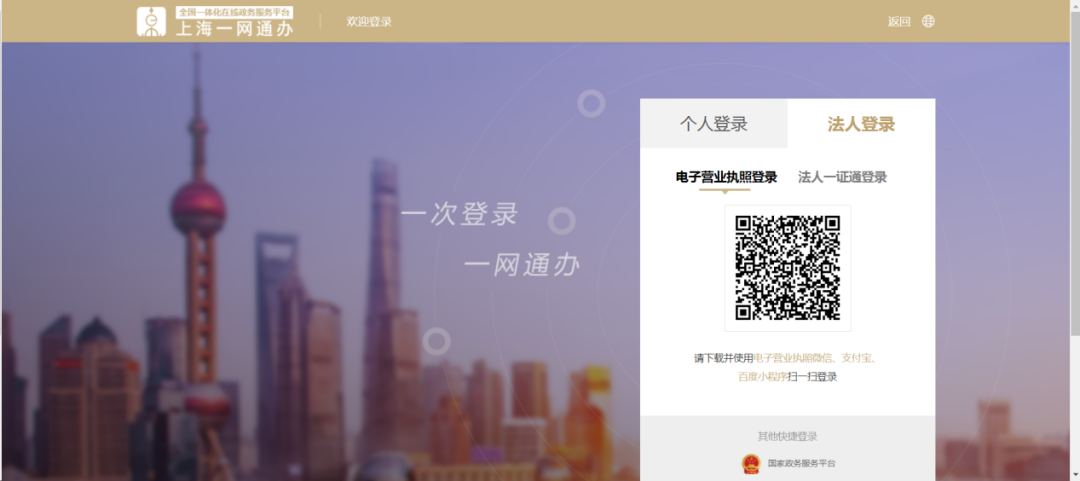Open the 电子营业执照微信 link

(x=794, y=358)
